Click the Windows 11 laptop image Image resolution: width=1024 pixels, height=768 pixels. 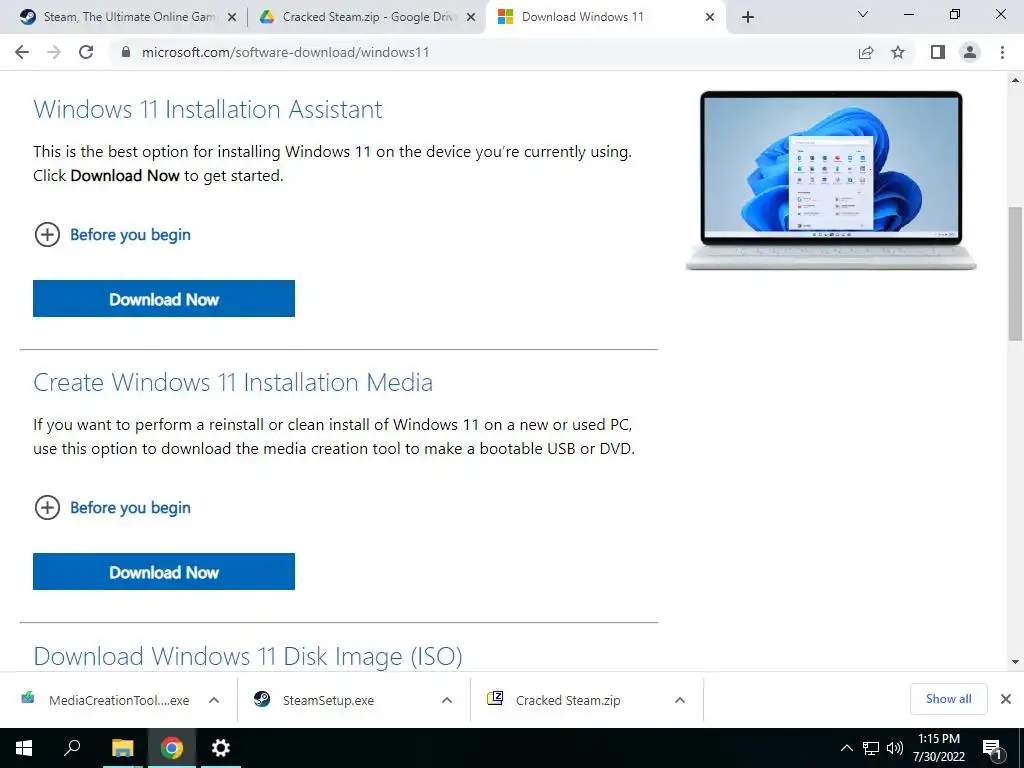point(831,180)
